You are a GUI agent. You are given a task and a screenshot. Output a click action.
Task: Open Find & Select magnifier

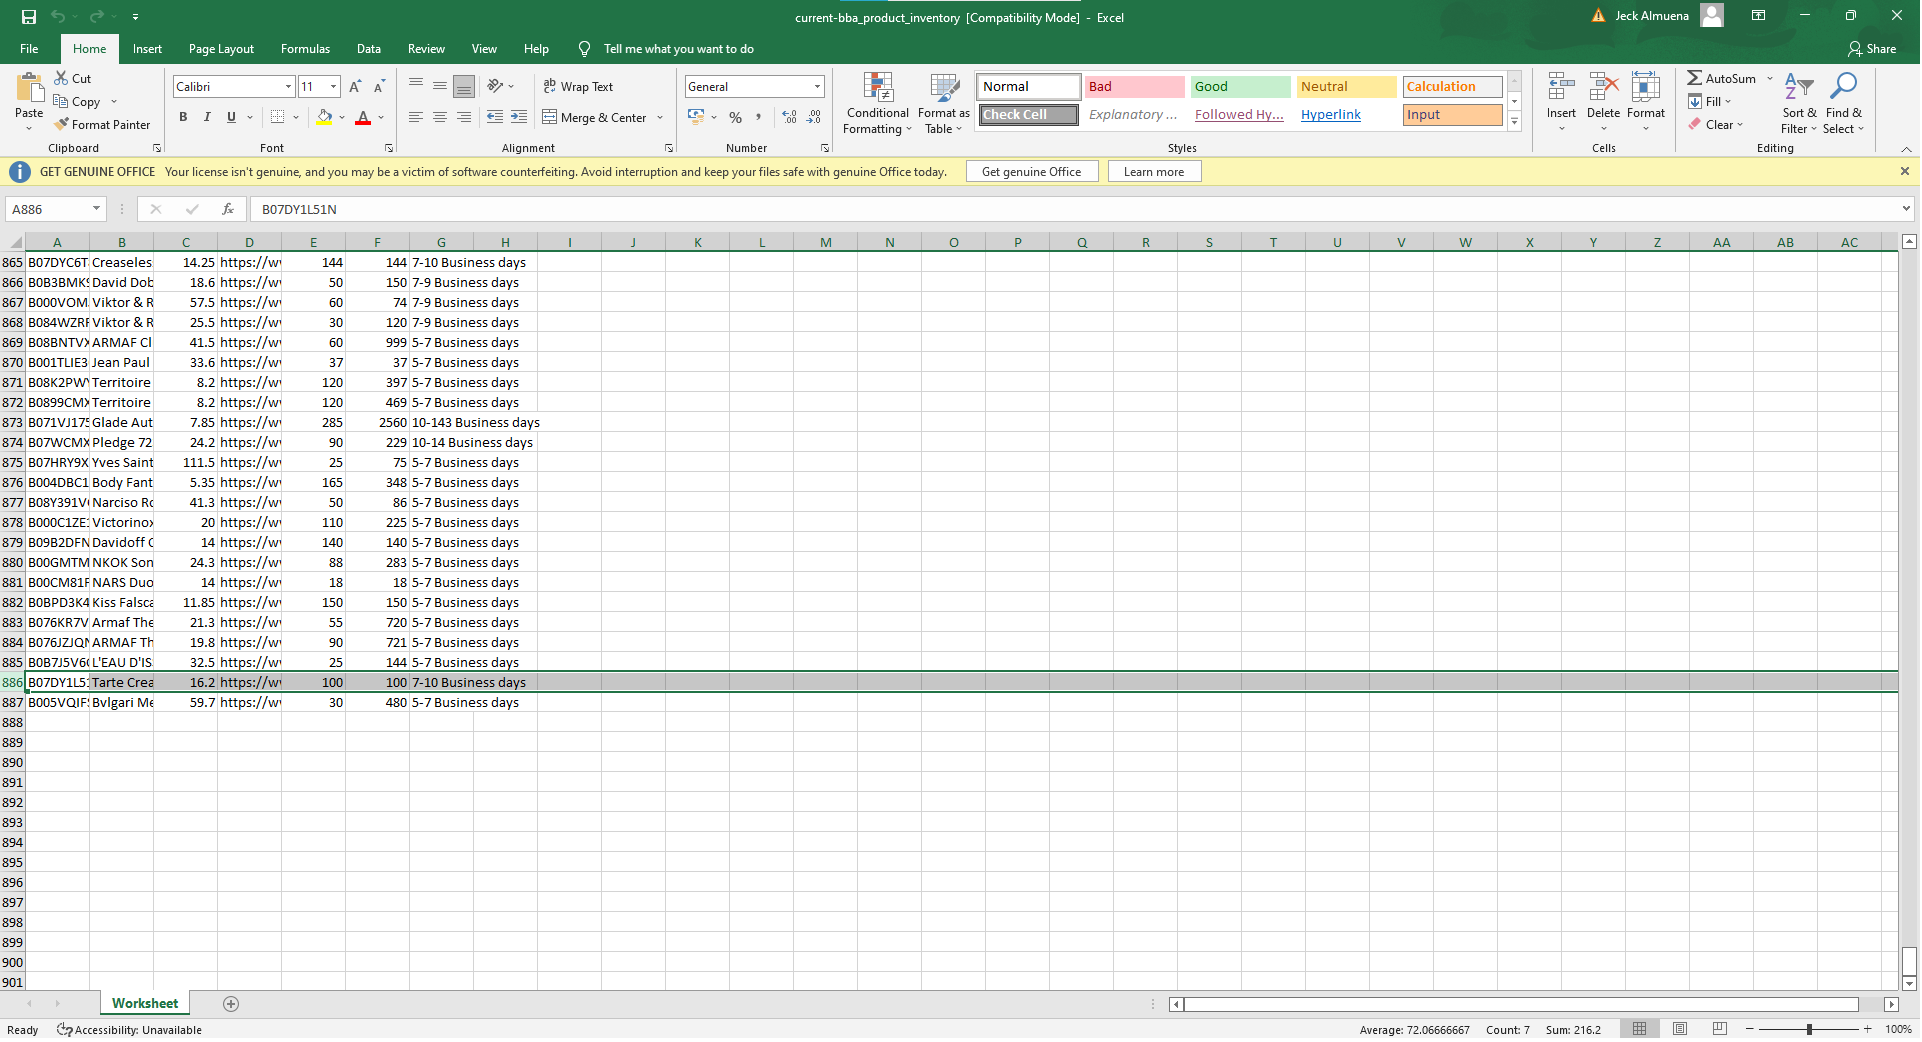[1843, 103]
